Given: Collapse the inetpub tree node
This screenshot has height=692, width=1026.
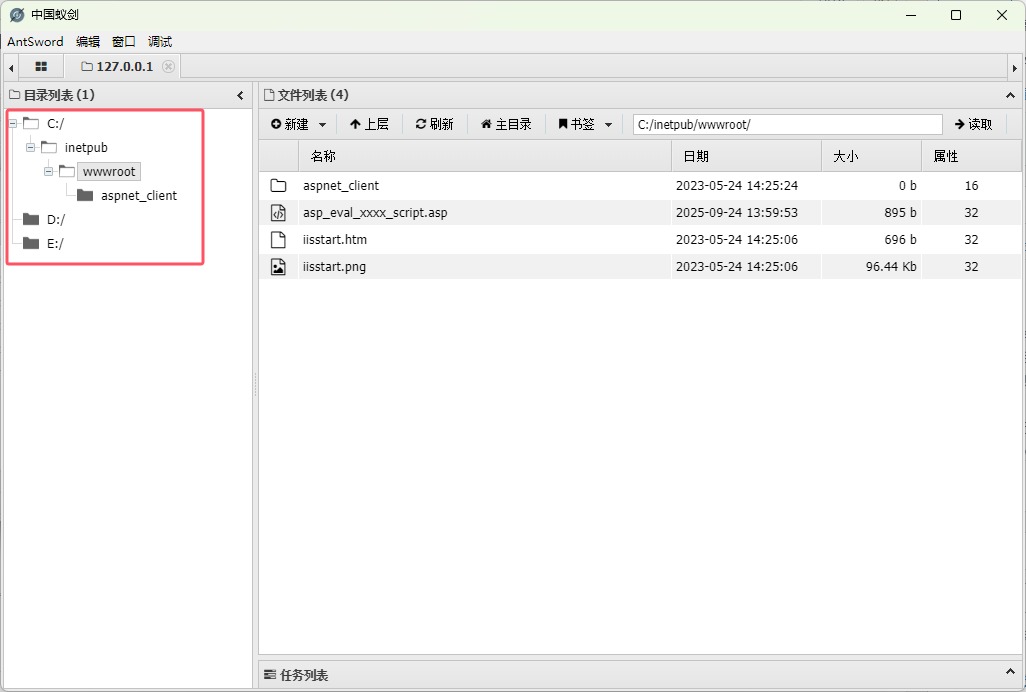Looking at the screenshot, I should 31,148.
